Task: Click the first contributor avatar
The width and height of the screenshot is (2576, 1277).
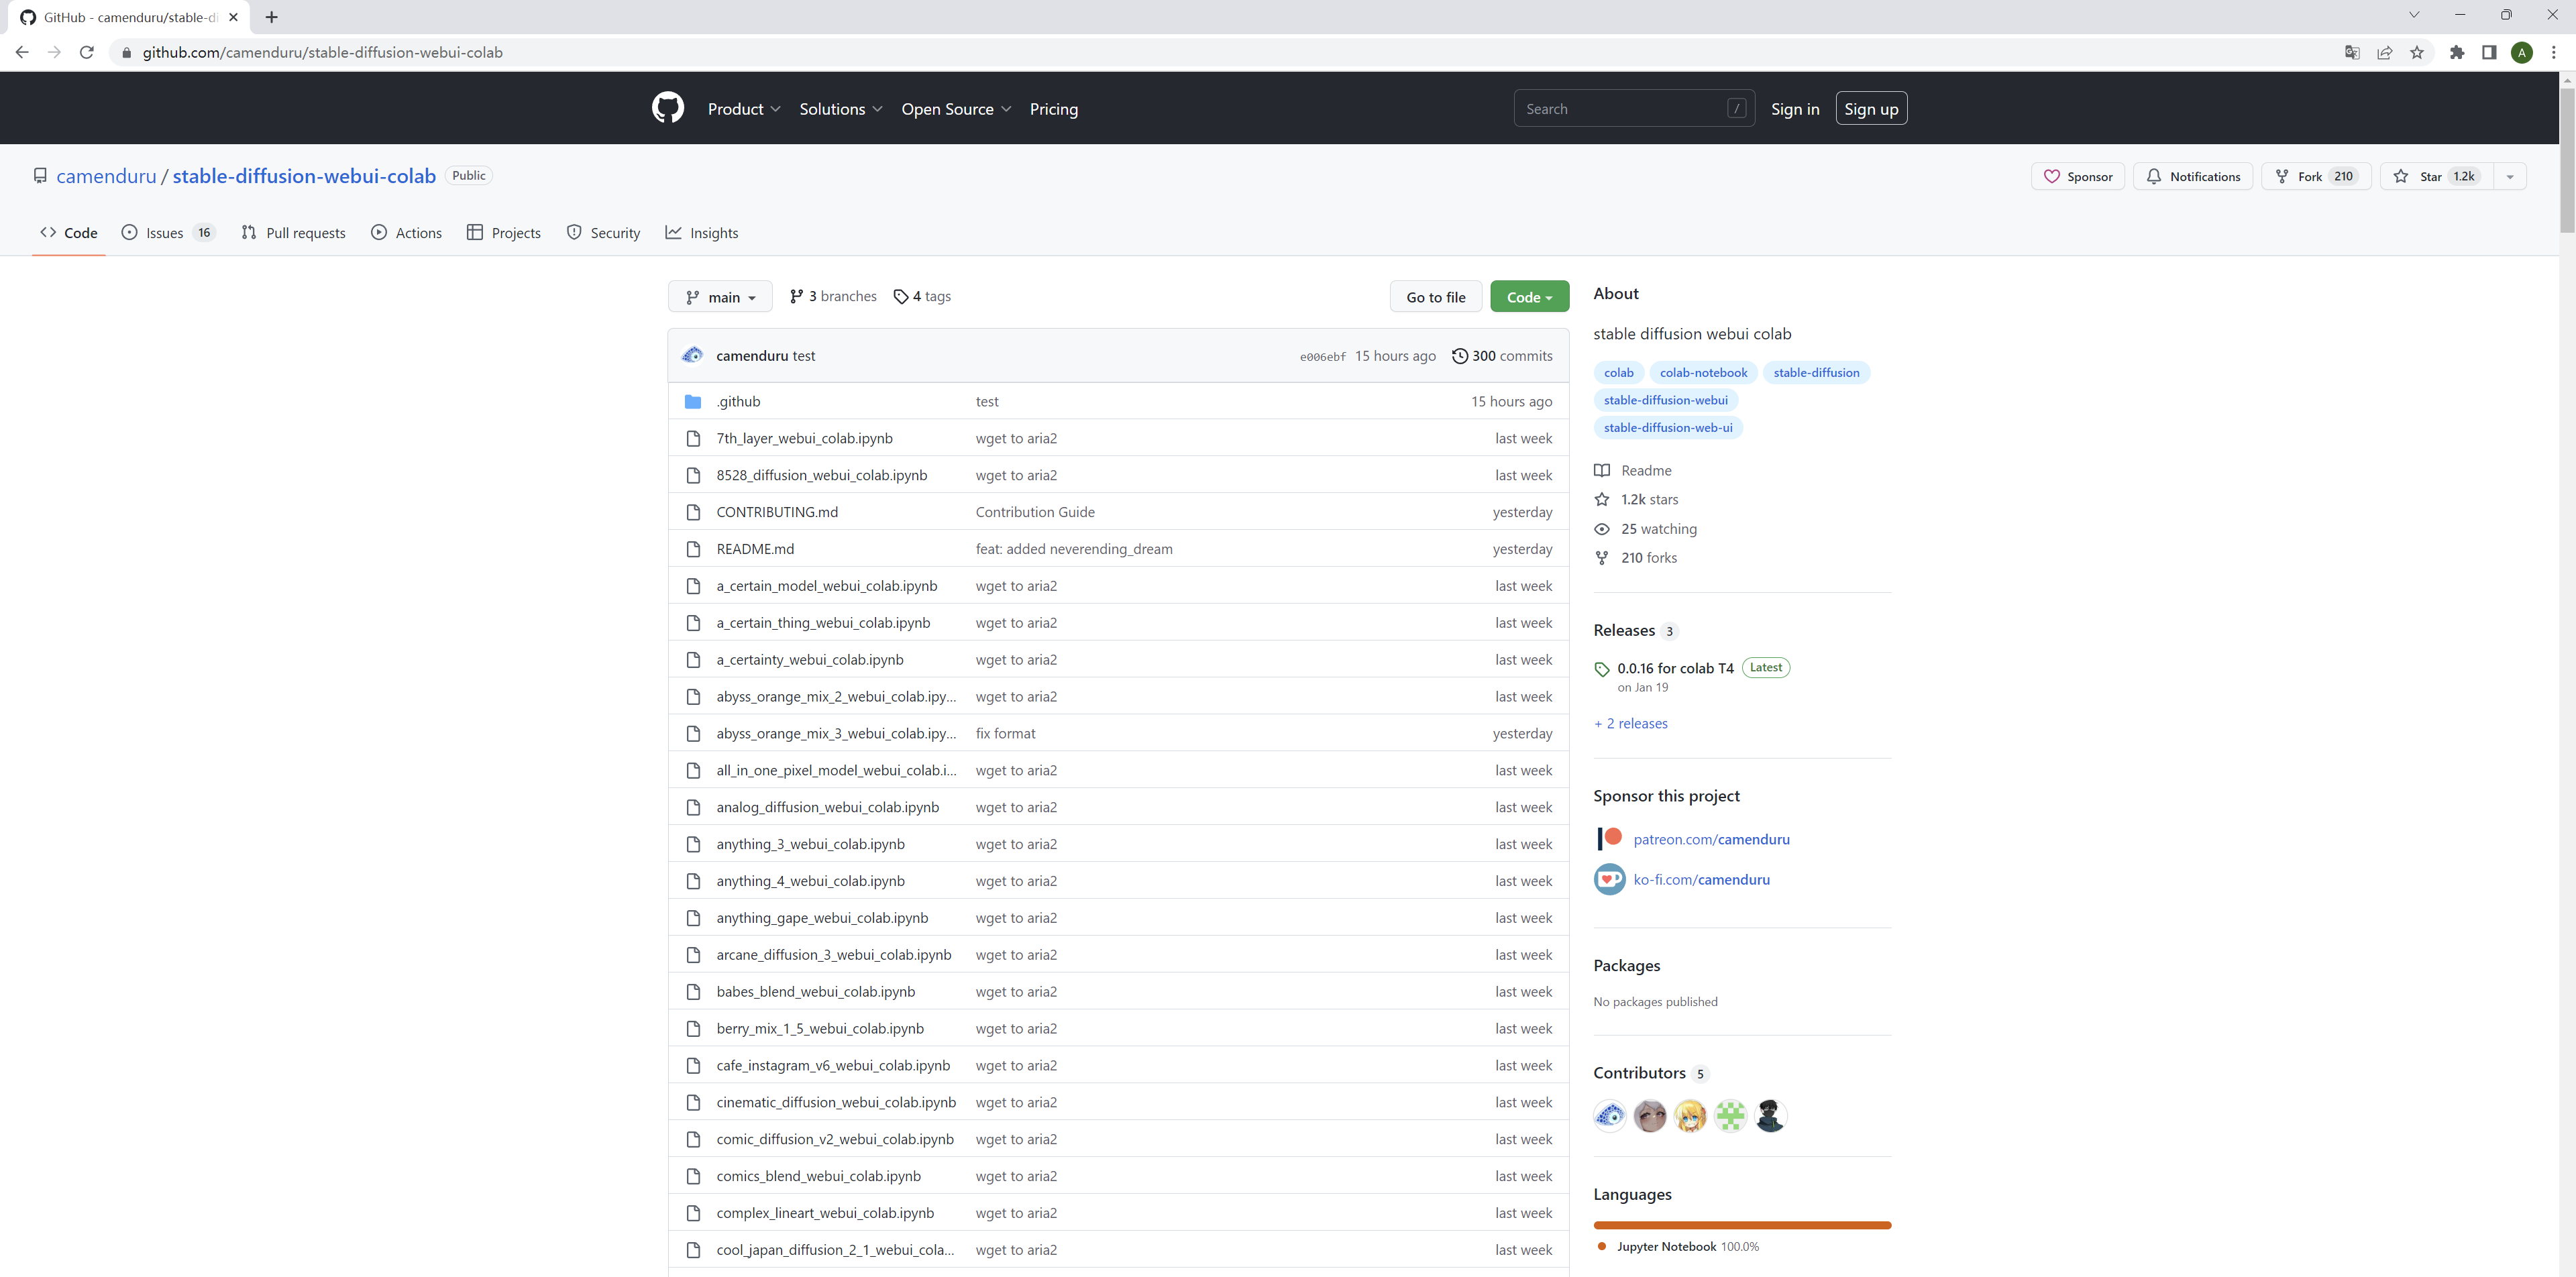Action: [1610, 1115]
